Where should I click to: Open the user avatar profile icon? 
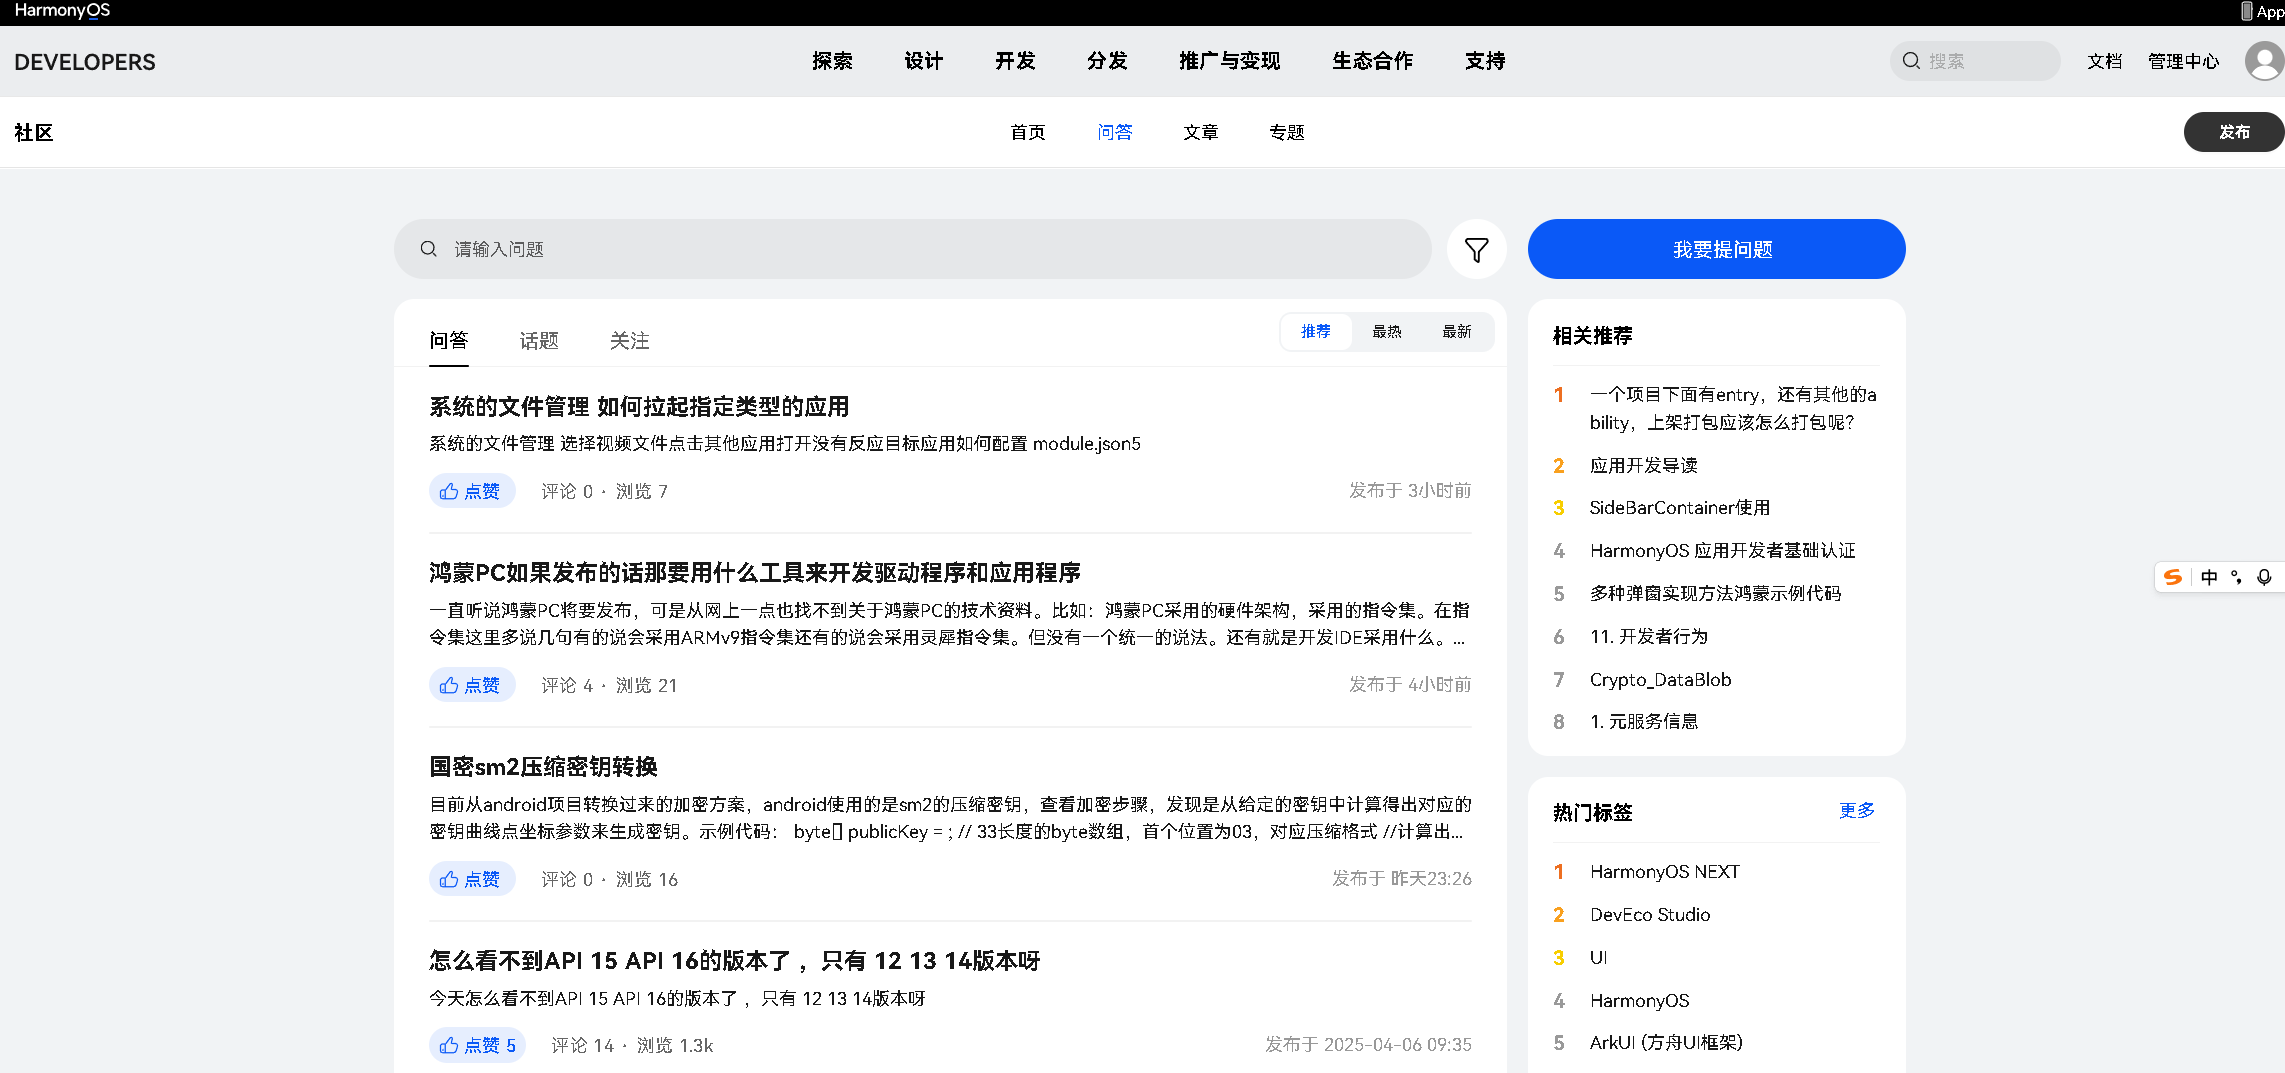(2264, 61)
